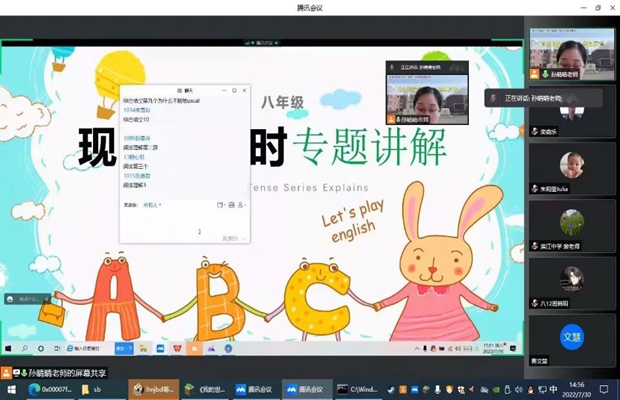Click the shared screen's Windows Start button
The image size is (620, 400).
click(x=9, y=348)
